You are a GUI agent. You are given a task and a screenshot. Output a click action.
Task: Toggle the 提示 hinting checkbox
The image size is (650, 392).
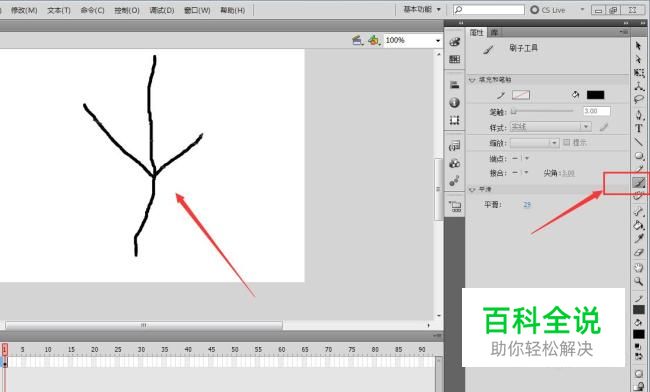coord(567,143)
